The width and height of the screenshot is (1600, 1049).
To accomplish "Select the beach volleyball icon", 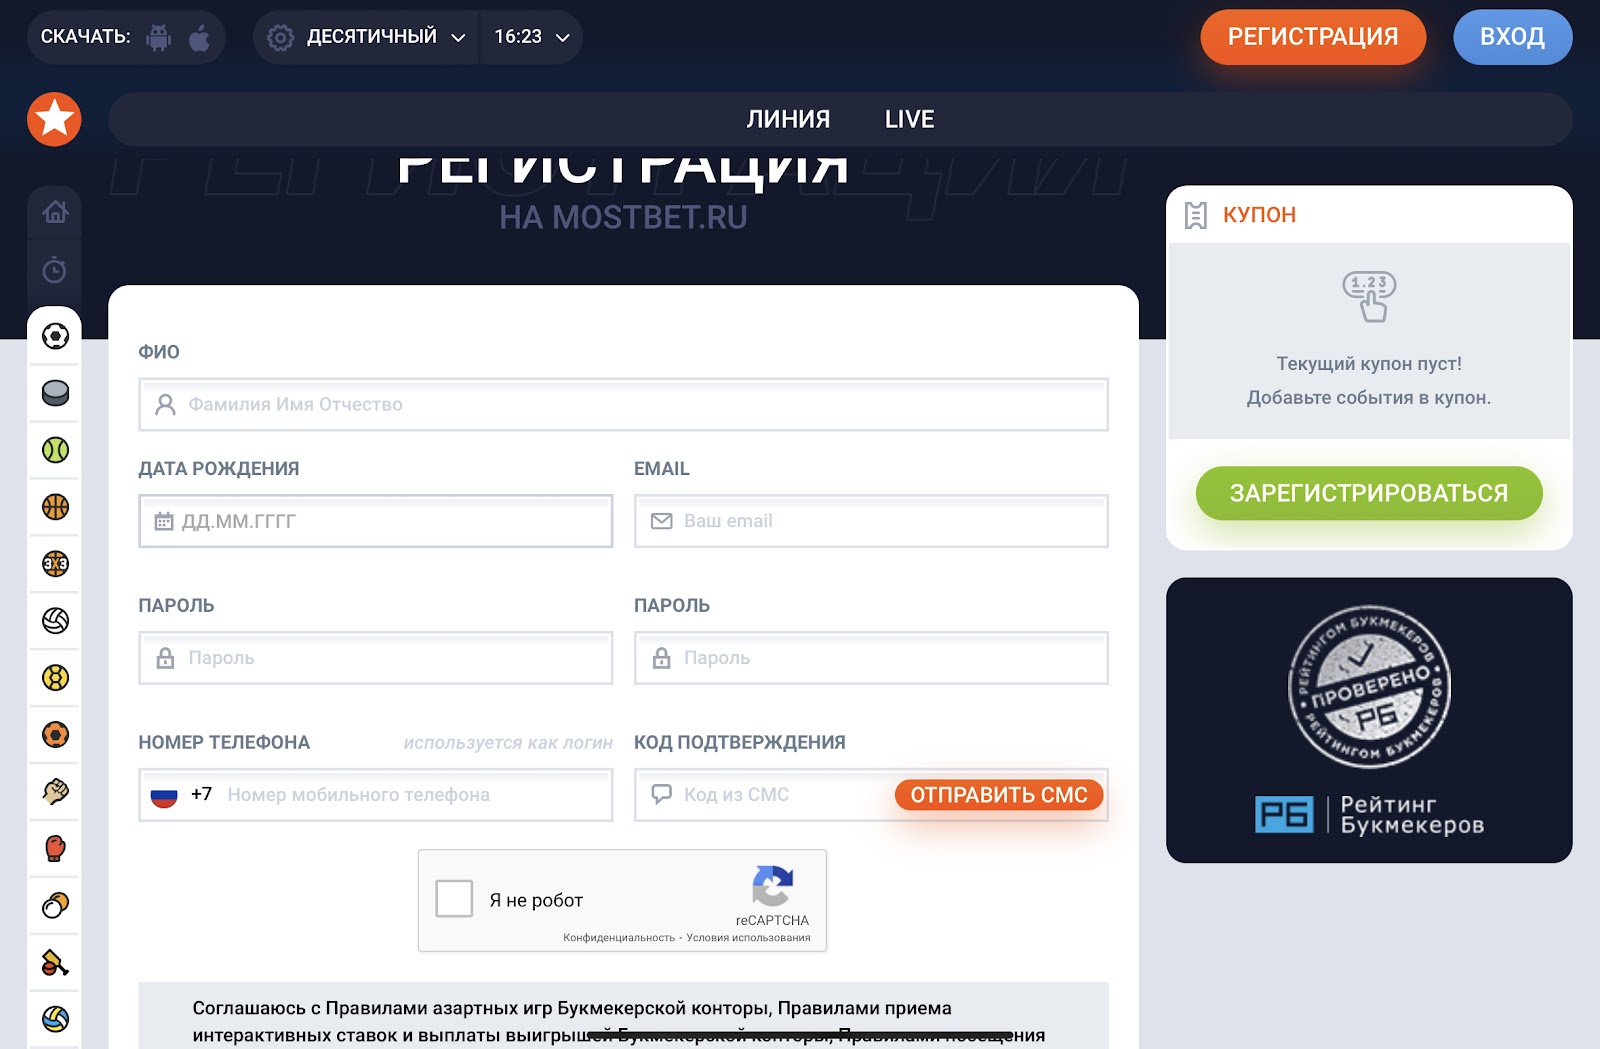I will click(x=55, y=1019).
